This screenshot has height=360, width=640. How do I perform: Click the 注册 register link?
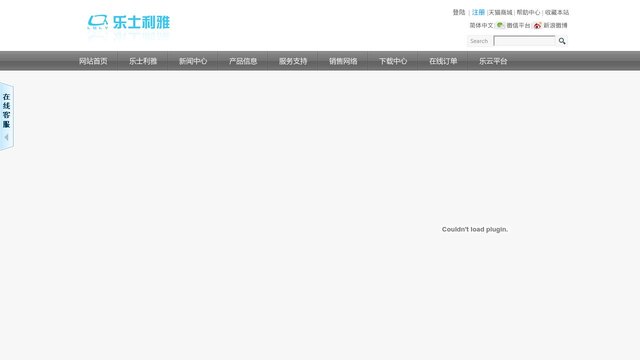(x=478, y=12)
